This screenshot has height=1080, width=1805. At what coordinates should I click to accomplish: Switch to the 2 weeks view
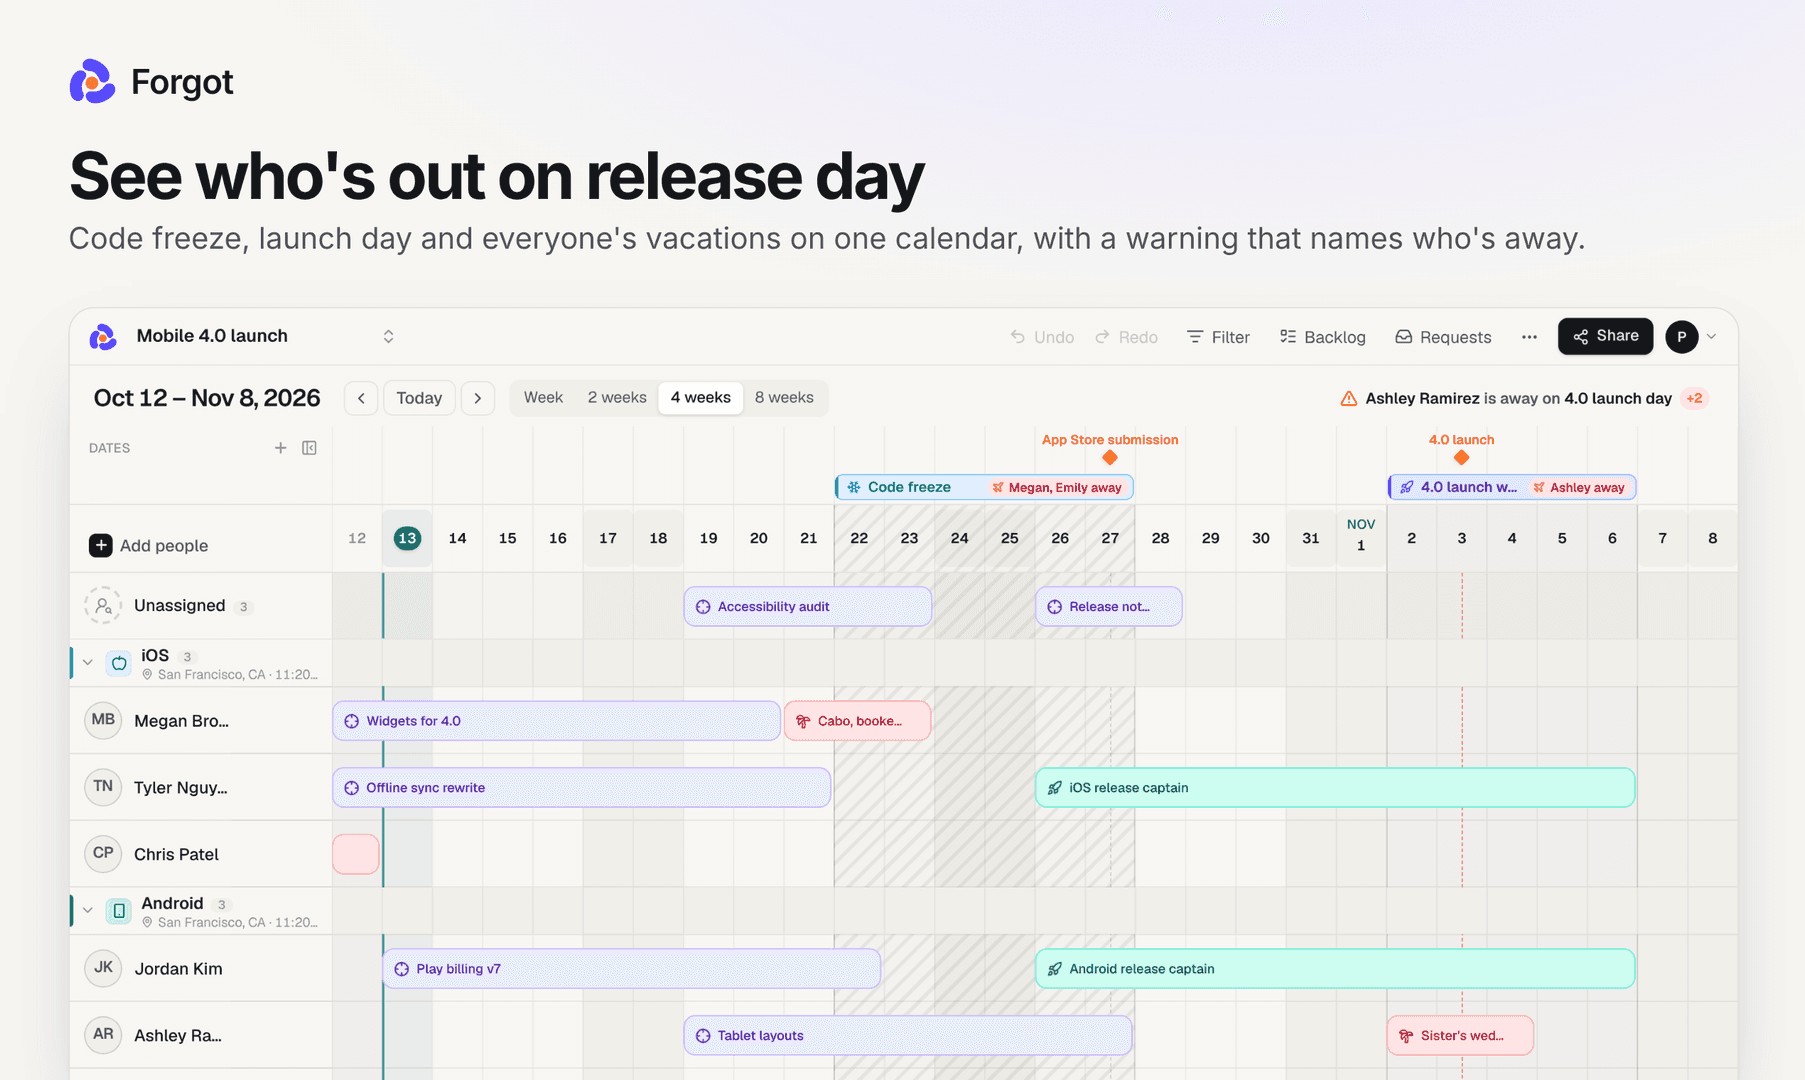point(617,398)
